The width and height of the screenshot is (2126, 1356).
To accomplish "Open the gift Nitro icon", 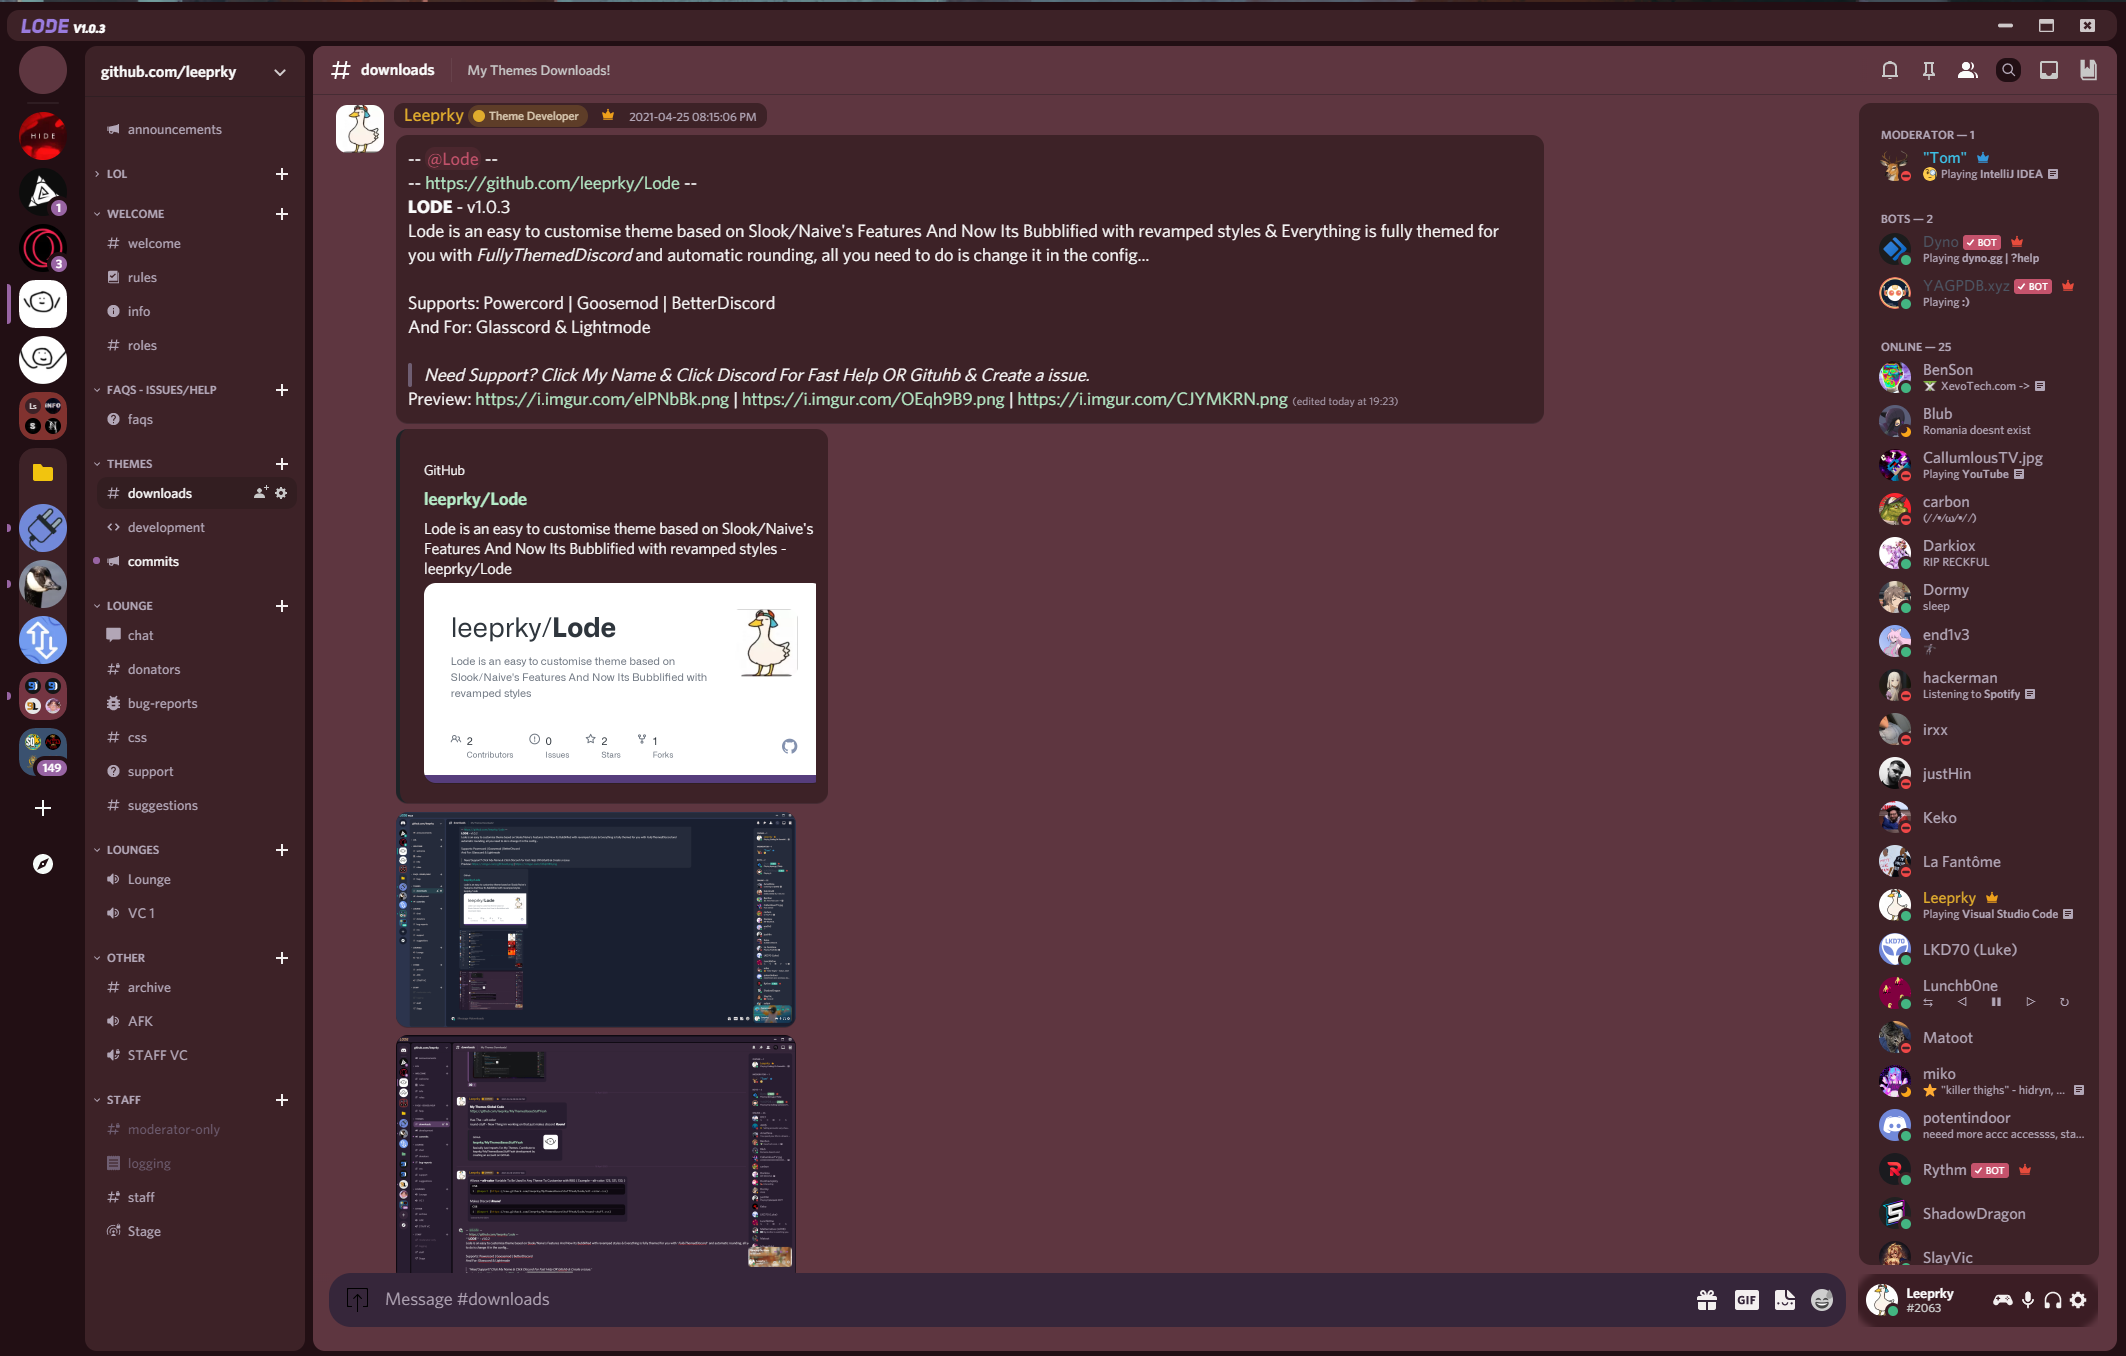I will tap(1706, 1299).
